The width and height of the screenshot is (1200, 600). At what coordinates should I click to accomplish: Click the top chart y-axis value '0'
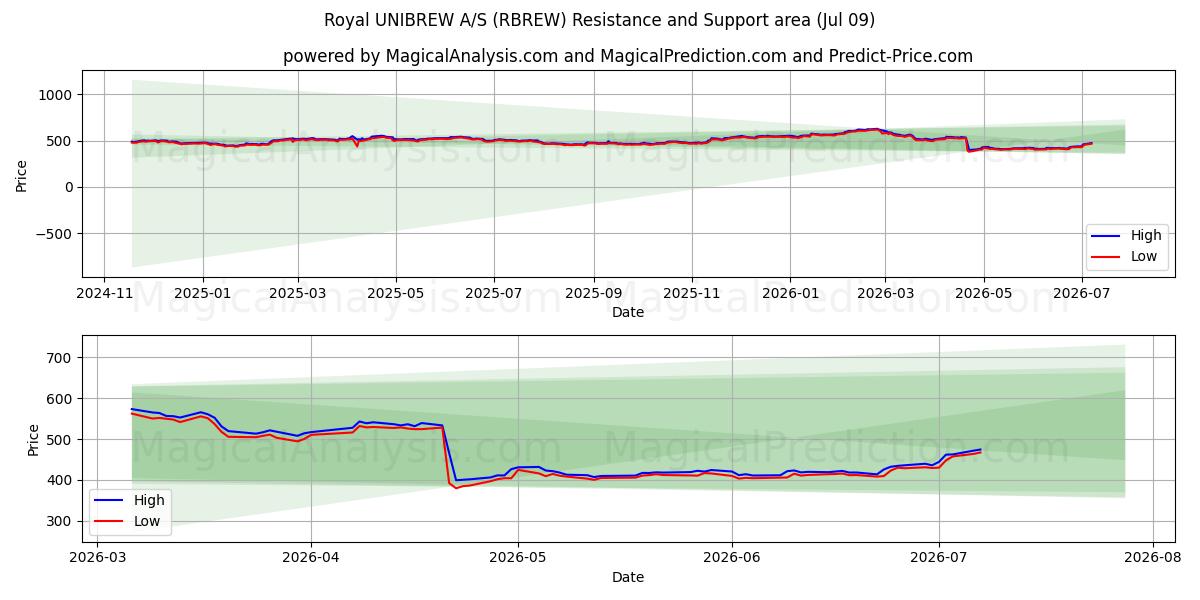click(70, 187)
